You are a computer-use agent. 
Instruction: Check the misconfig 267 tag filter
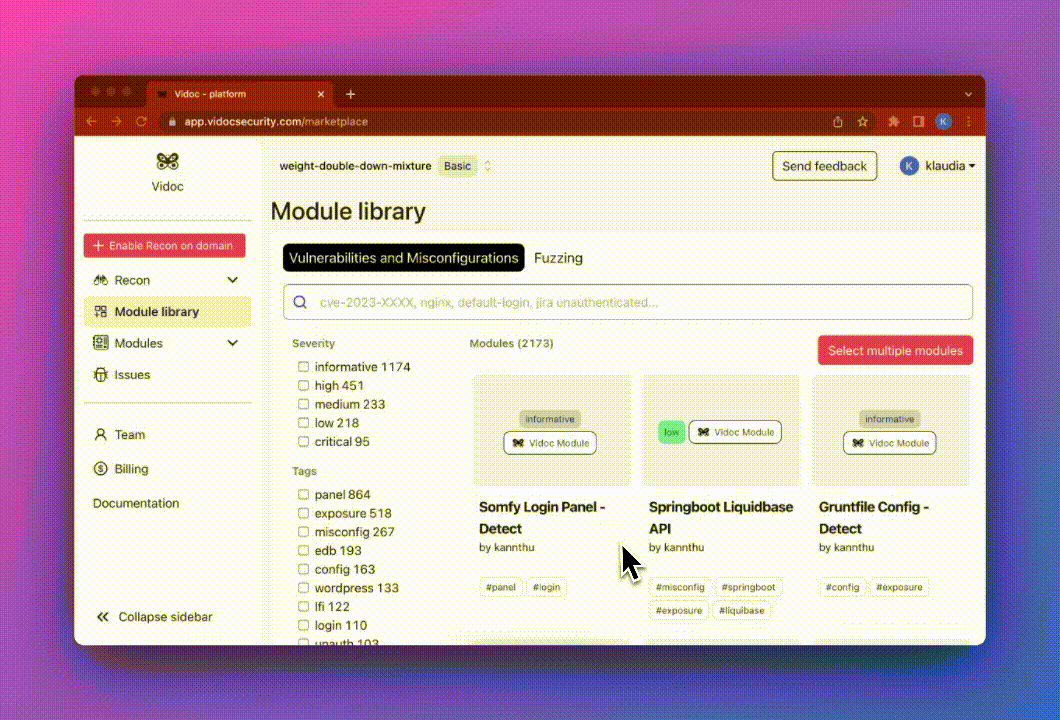304,532
